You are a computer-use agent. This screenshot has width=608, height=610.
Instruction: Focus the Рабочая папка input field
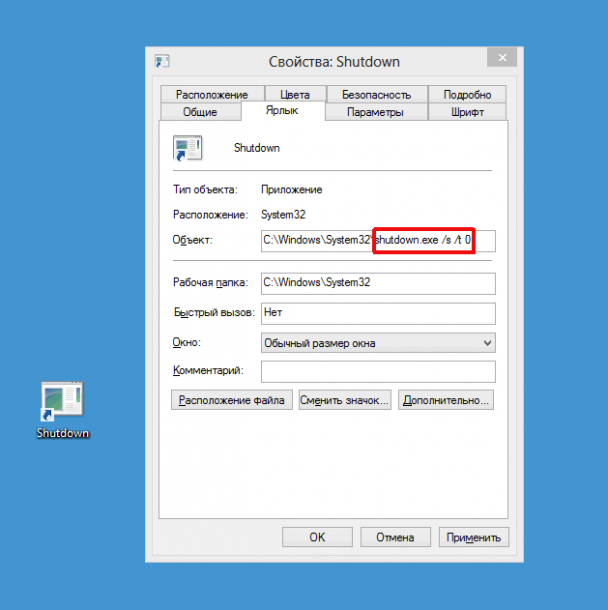pos(378,284)
